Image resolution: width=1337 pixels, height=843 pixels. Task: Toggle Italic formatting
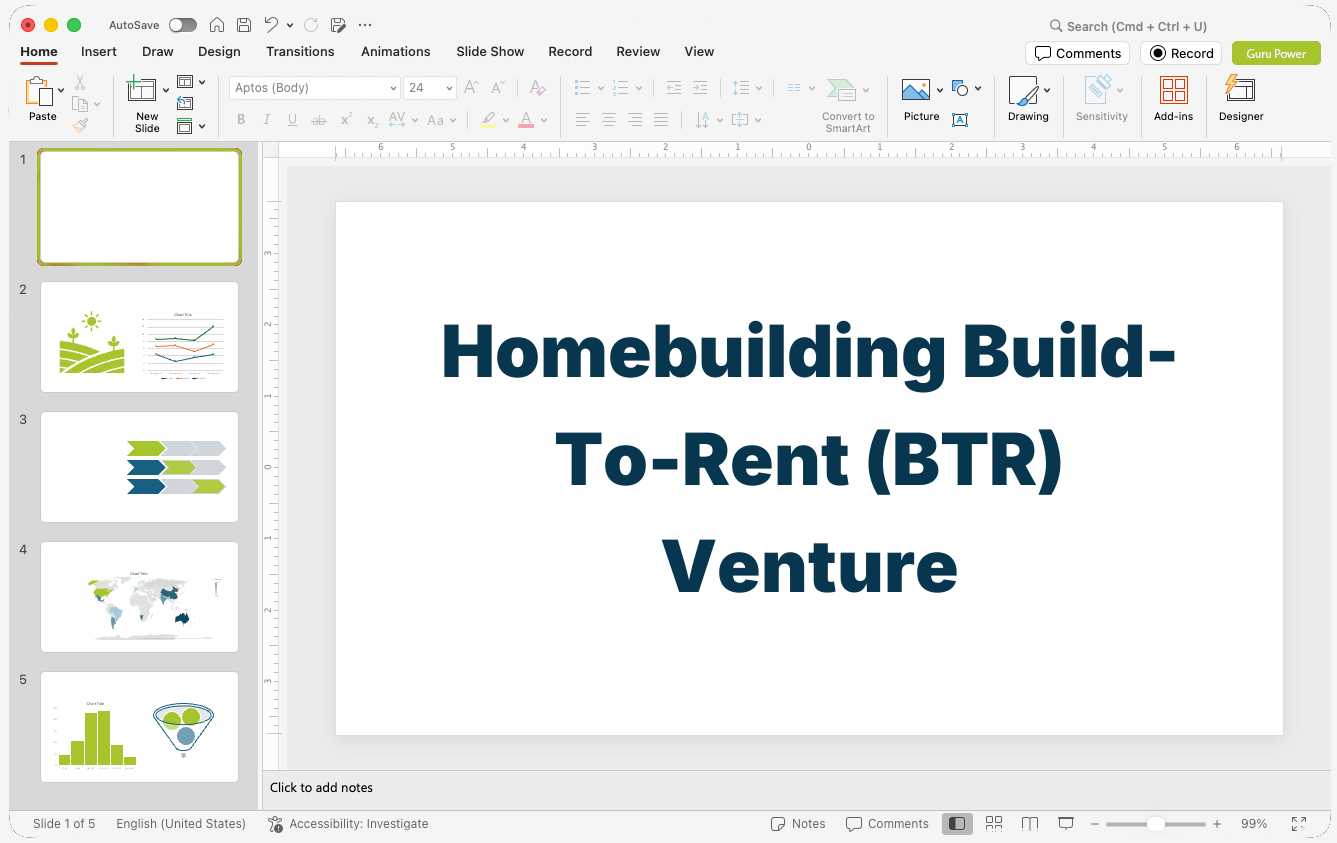point(267,120)
